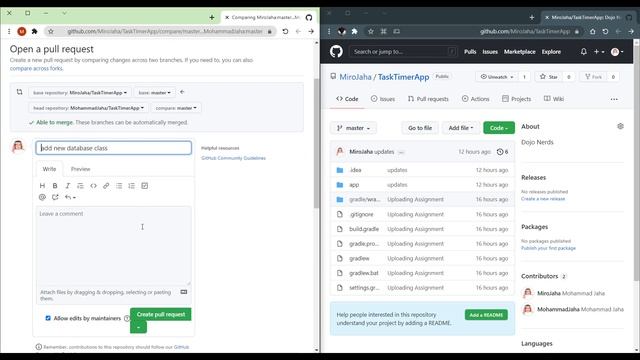The width and height of the screenshot is (640, 360).
Task: Open master branch selector in right window
Action: click(x=353, y=128)
